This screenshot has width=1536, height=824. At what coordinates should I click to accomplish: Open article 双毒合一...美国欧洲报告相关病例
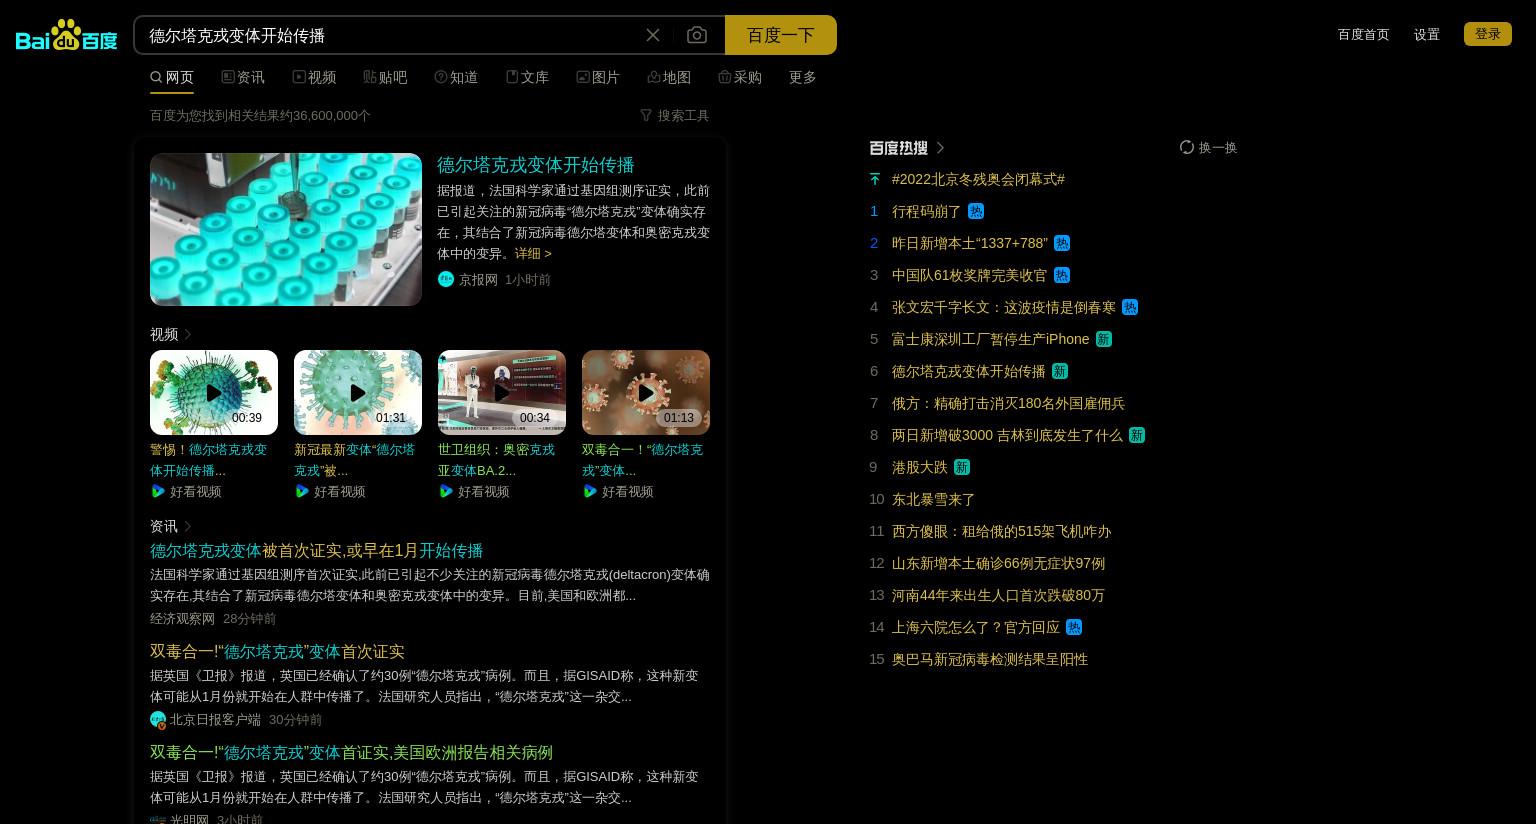[x=351, y=753]
